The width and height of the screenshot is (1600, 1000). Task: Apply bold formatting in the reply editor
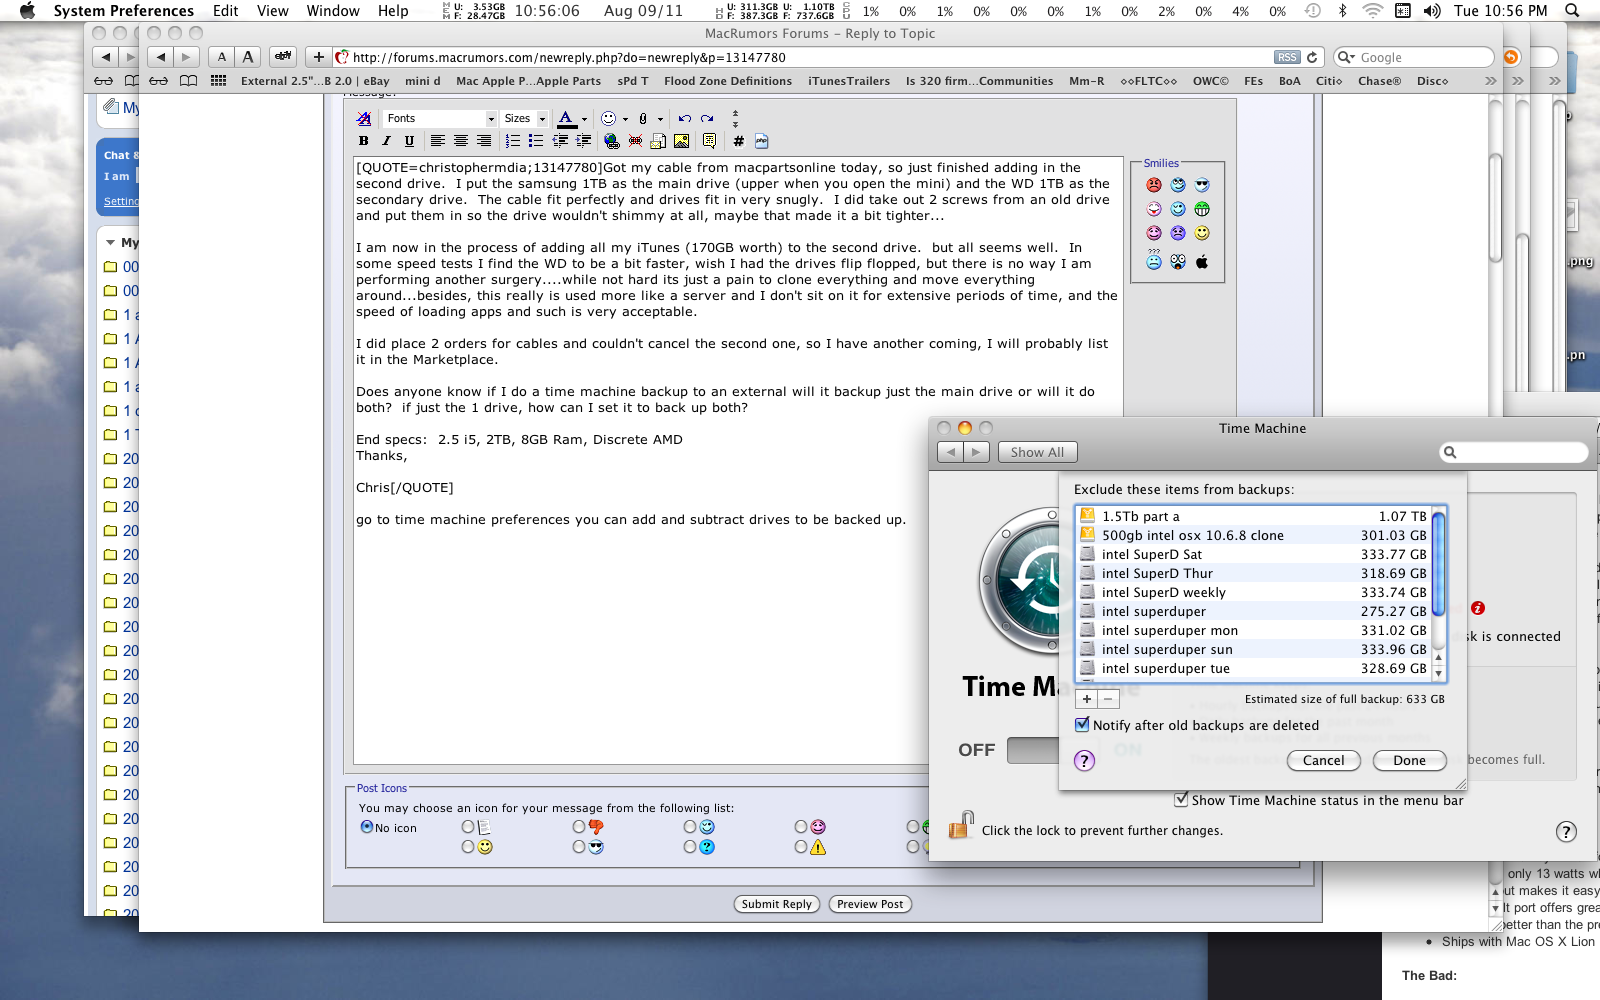364,141
